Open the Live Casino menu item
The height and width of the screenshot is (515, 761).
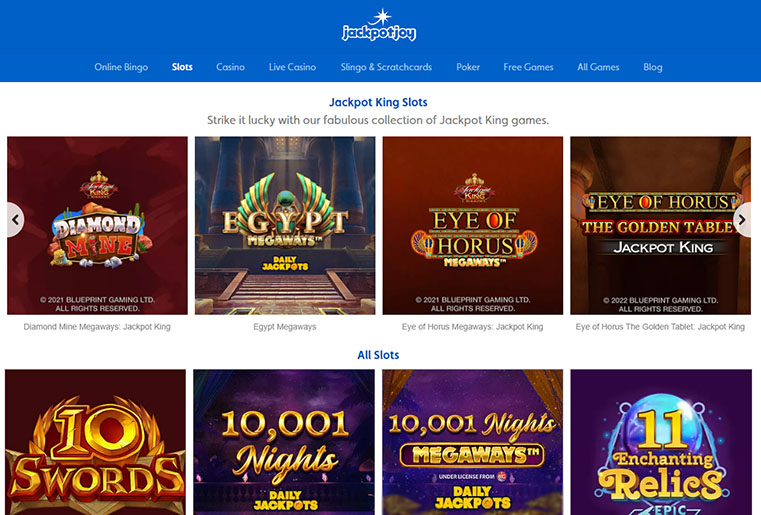coord(293,67)
